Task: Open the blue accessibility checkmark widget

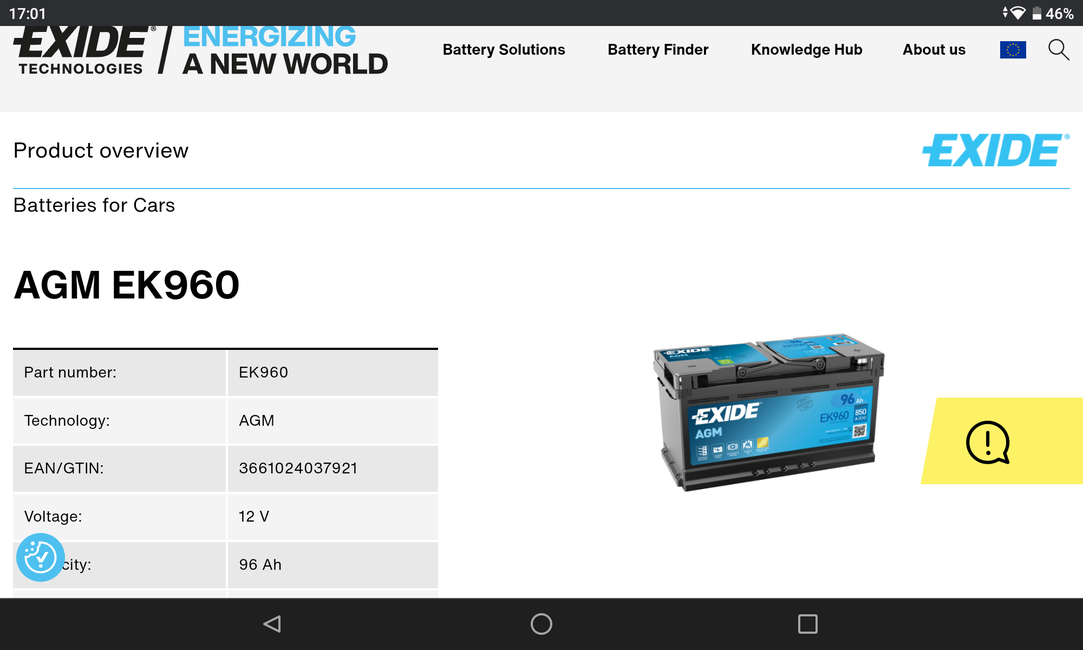Action: click(40, 557)
